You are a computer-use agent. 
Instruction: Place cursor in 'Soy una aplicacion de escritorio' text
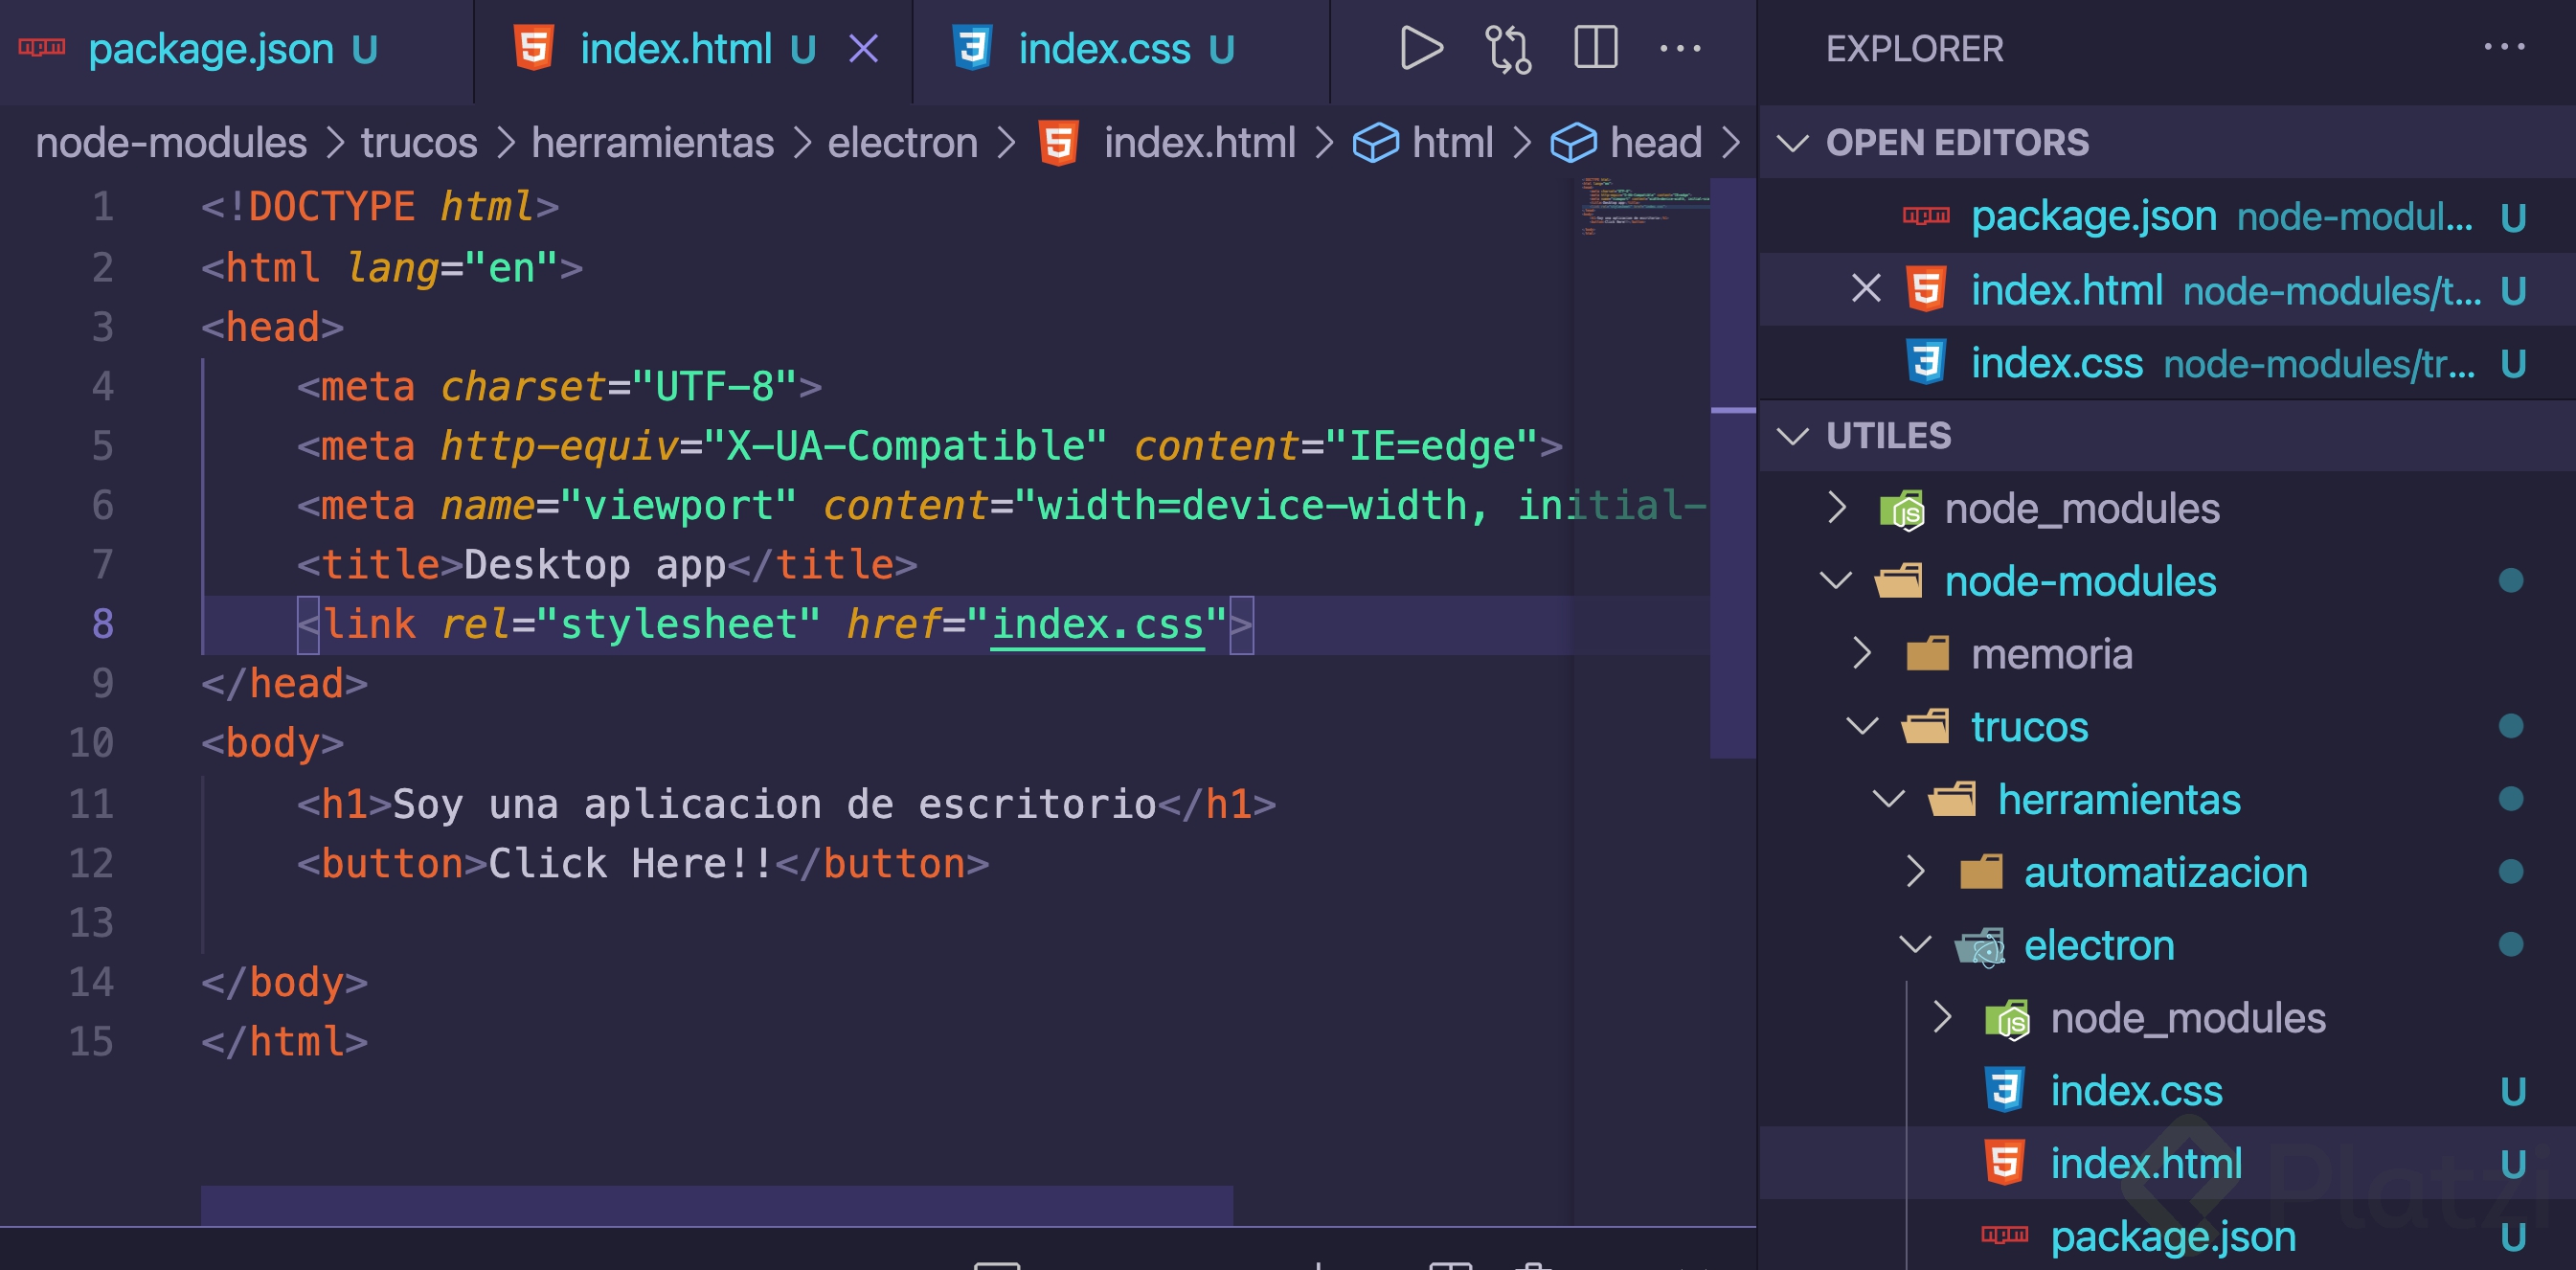pos(774,804)
